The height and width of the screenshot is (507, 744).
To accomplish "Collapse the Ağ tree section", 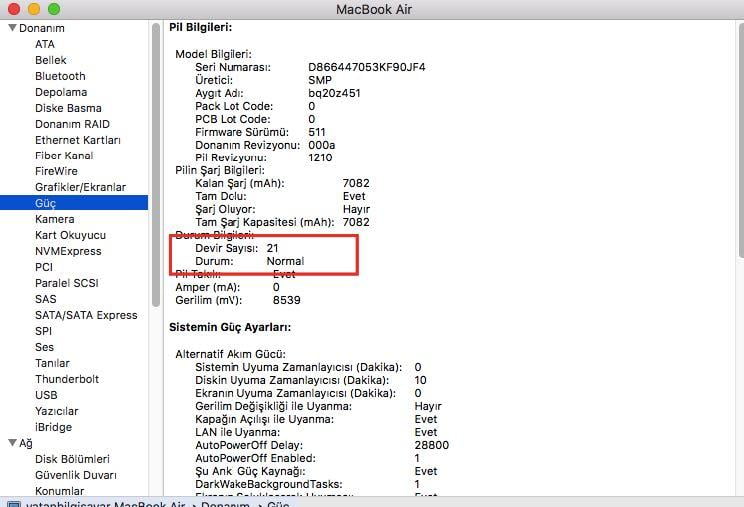I will [x=11, y=443].
